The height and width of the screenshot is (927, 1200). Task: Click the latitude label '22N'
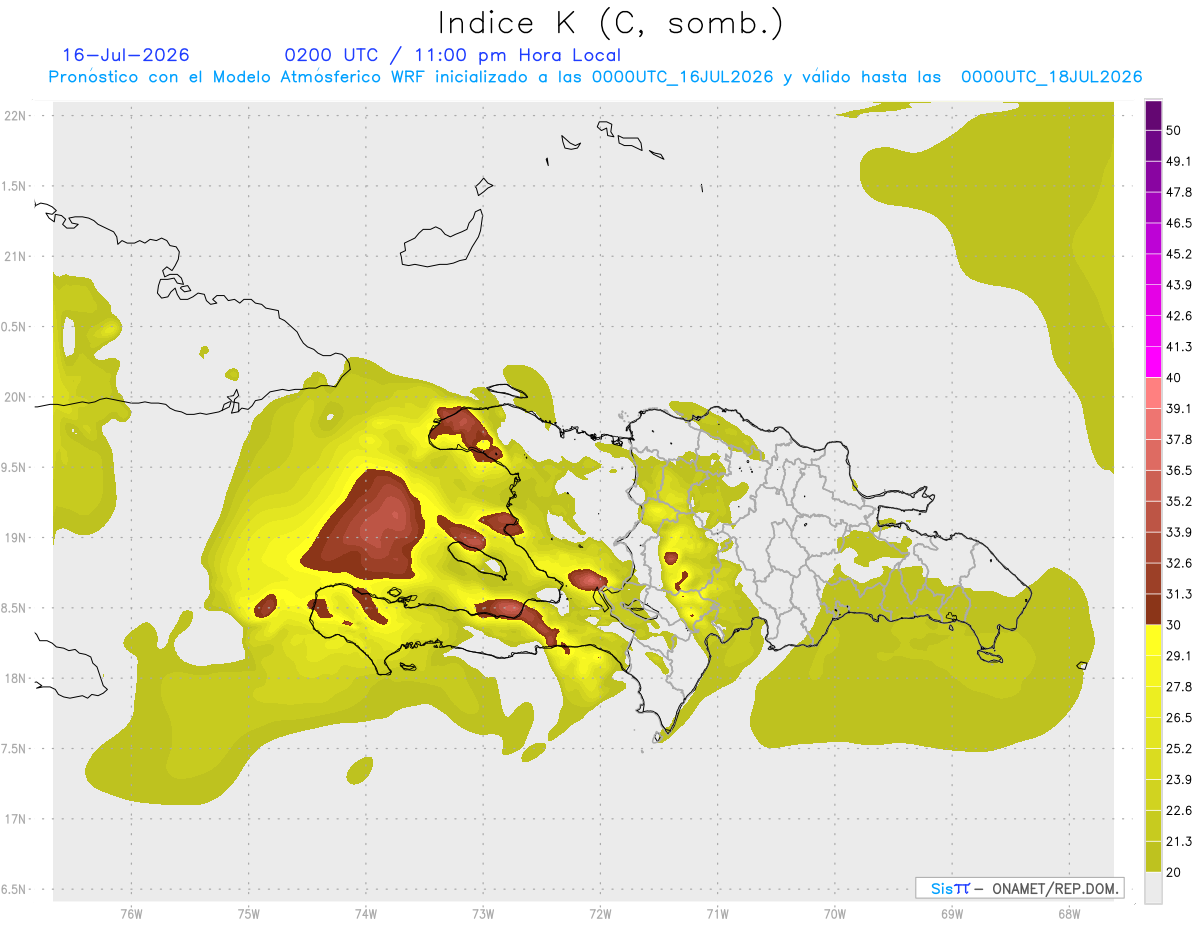tap(15, 115)
